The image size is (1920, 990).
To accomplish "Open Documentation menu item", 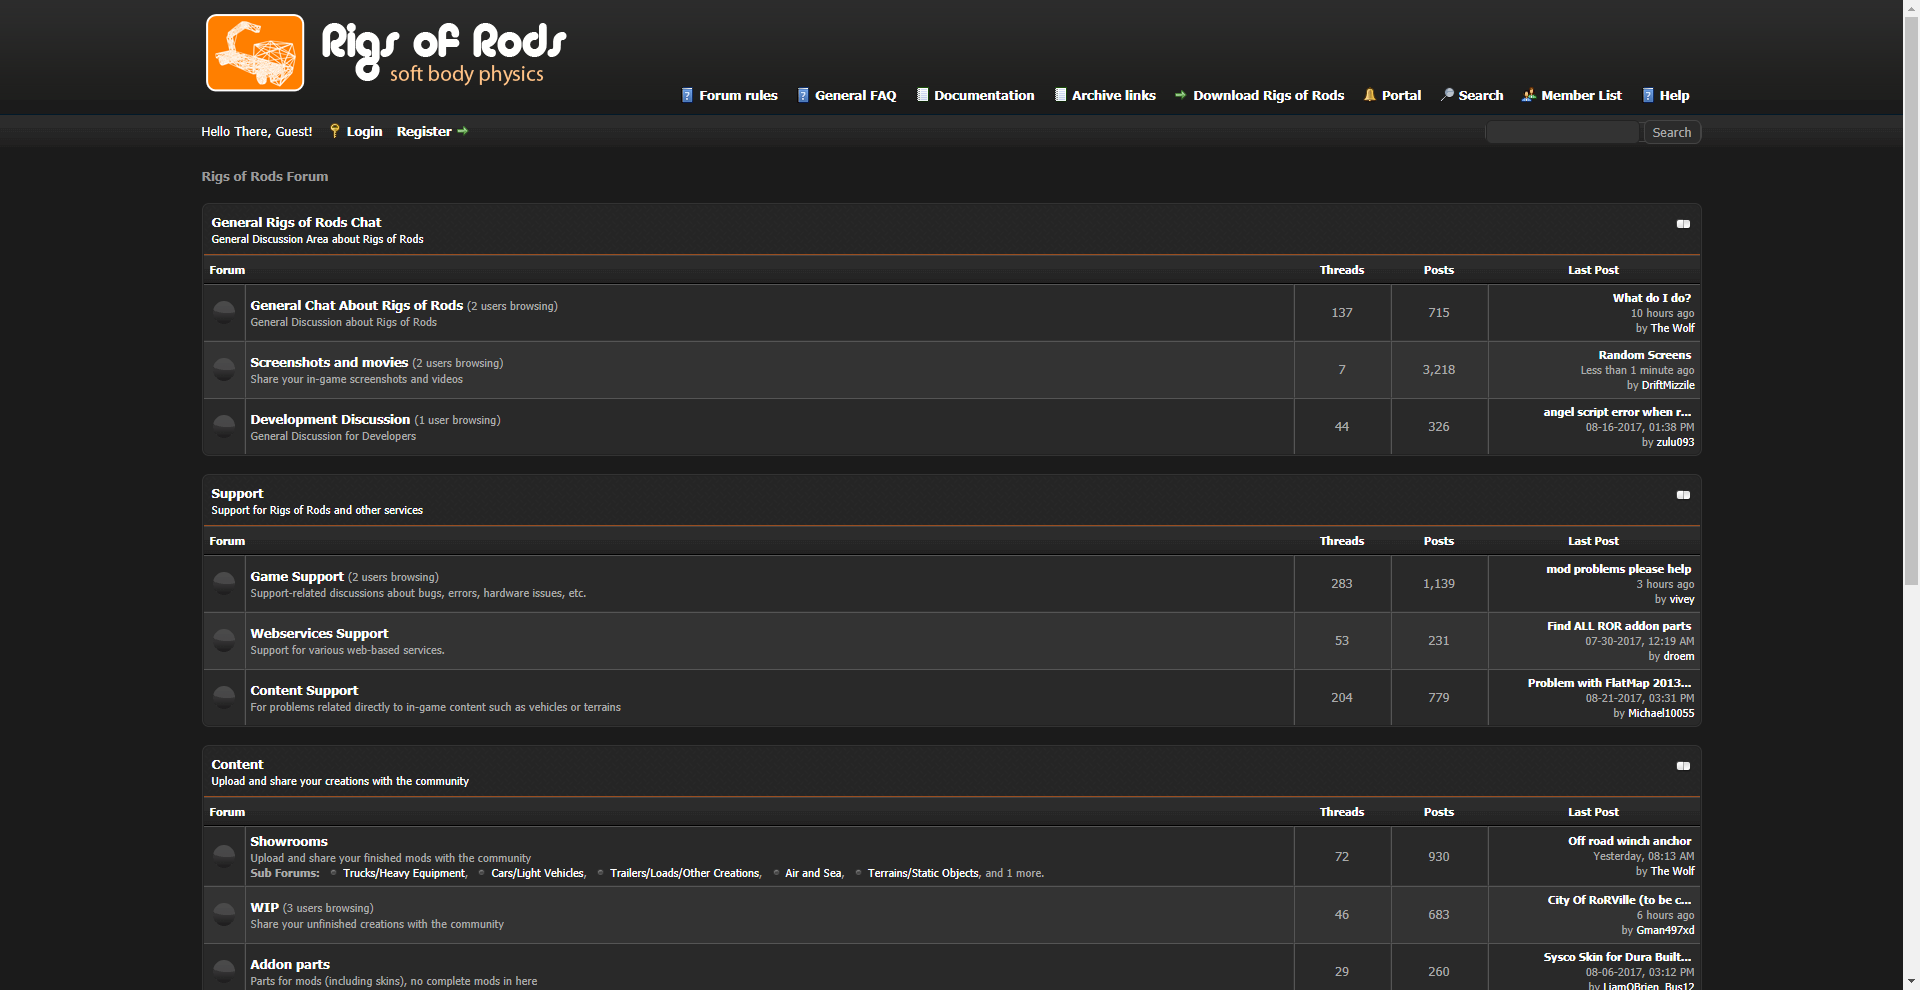I will tap(984, 95).
